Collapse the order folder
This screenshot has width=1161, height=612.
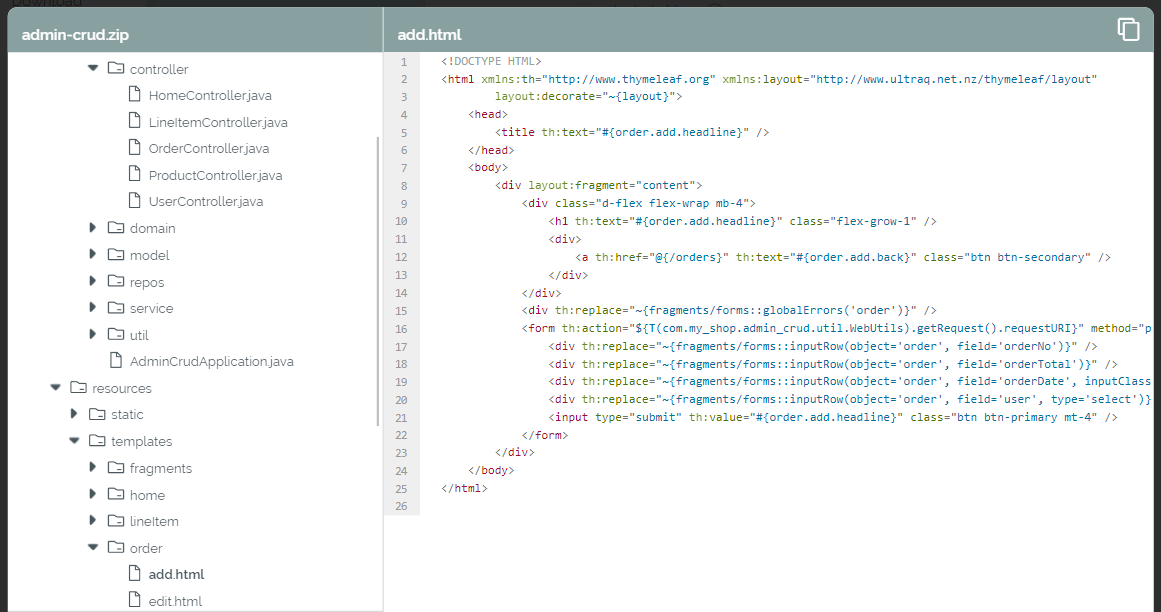tap(93, 548)
